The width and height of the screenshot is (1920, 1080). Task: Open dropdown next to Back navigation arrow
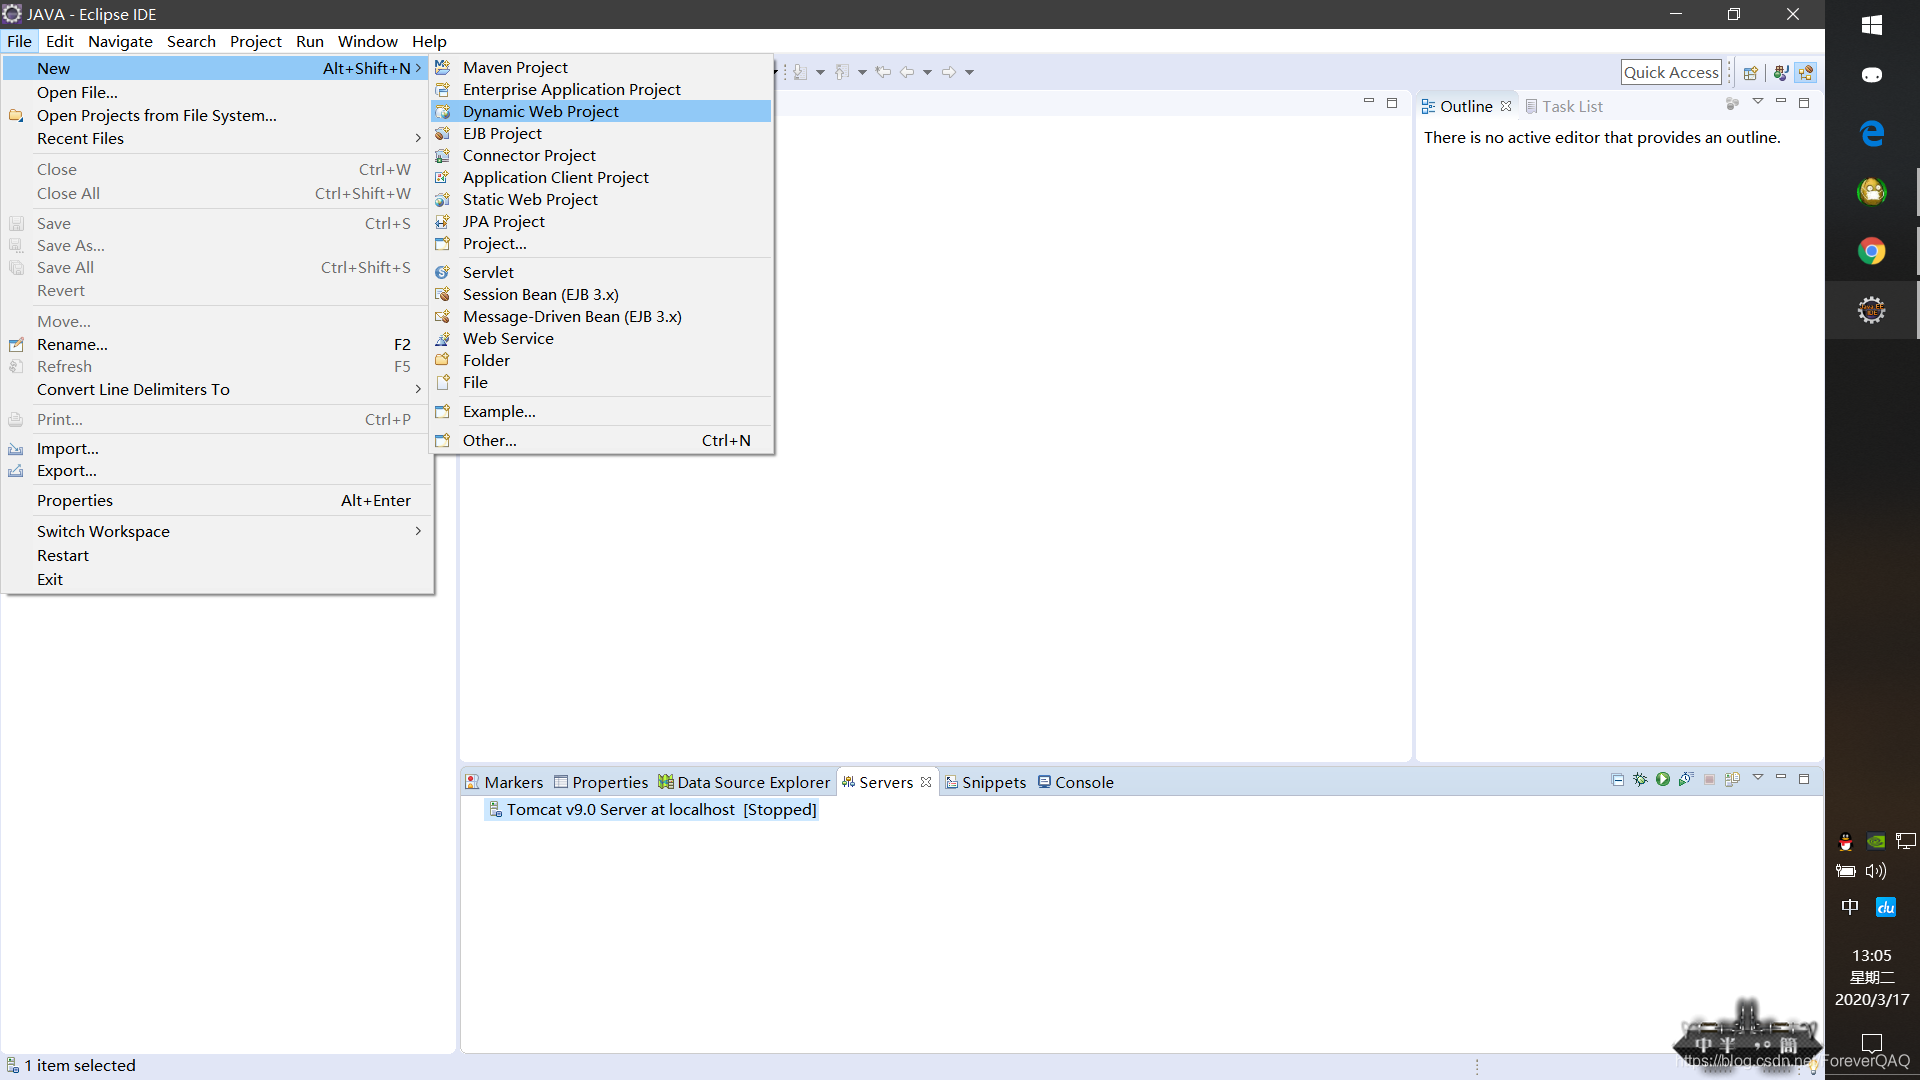pyautogui.click(x=927, y=72)
